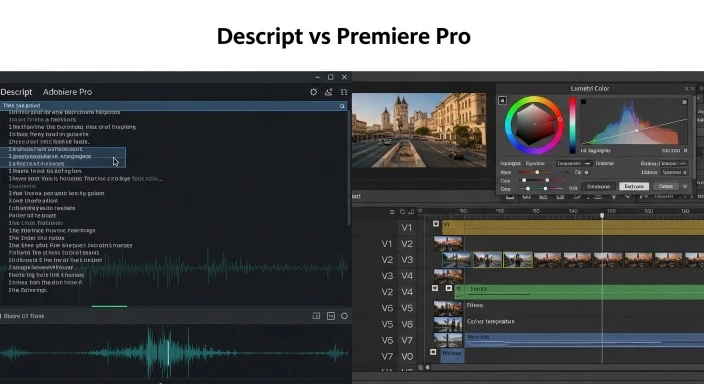Open the grid menu icon in Descript header
Image resolution: width=704 pixels, height=384 pixels.
click(344, 92)
